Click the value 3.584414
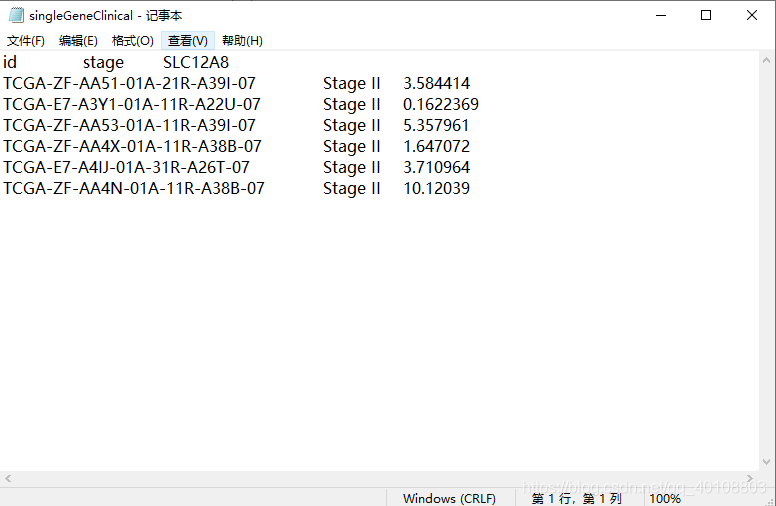 click(x=436, y=83)
